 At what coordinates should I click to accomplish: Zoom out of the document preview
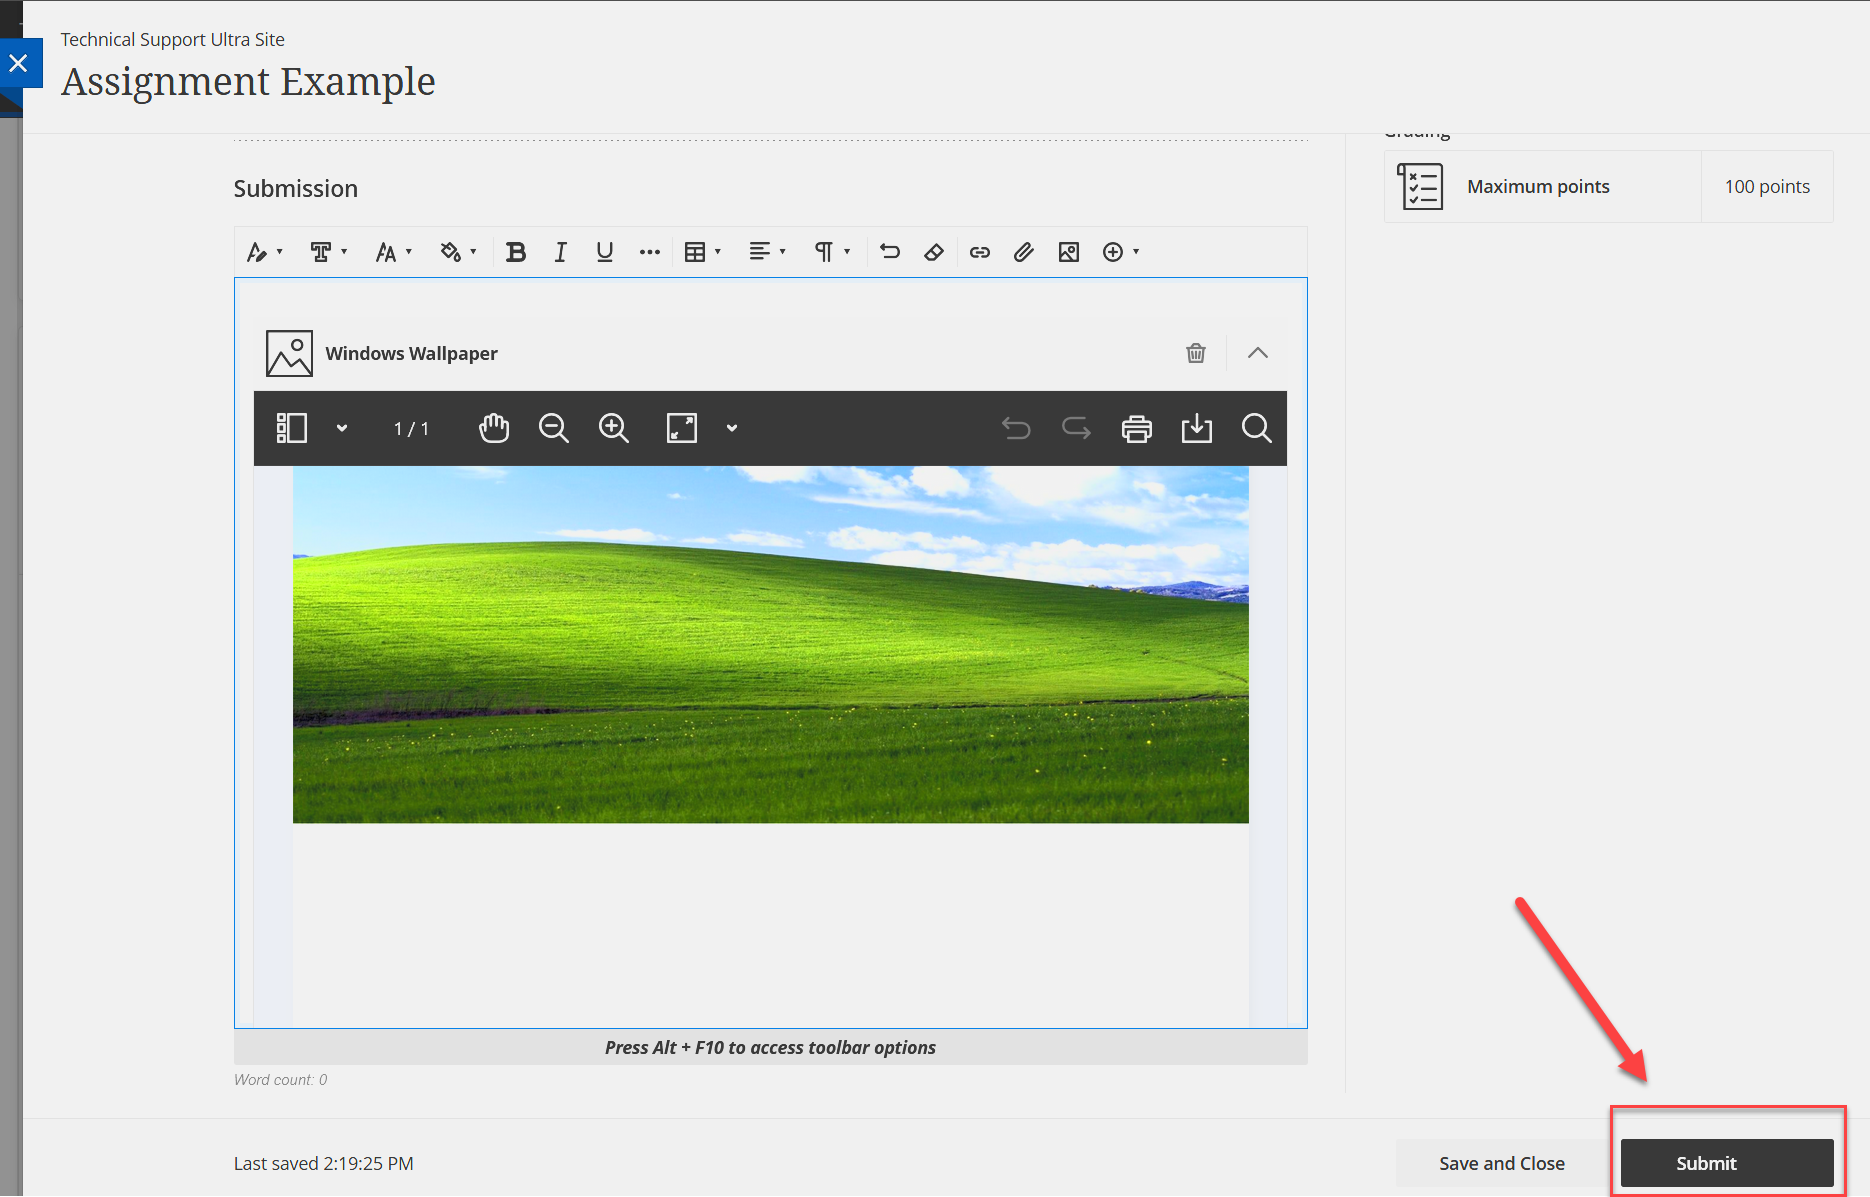click(x=553, y=428)
